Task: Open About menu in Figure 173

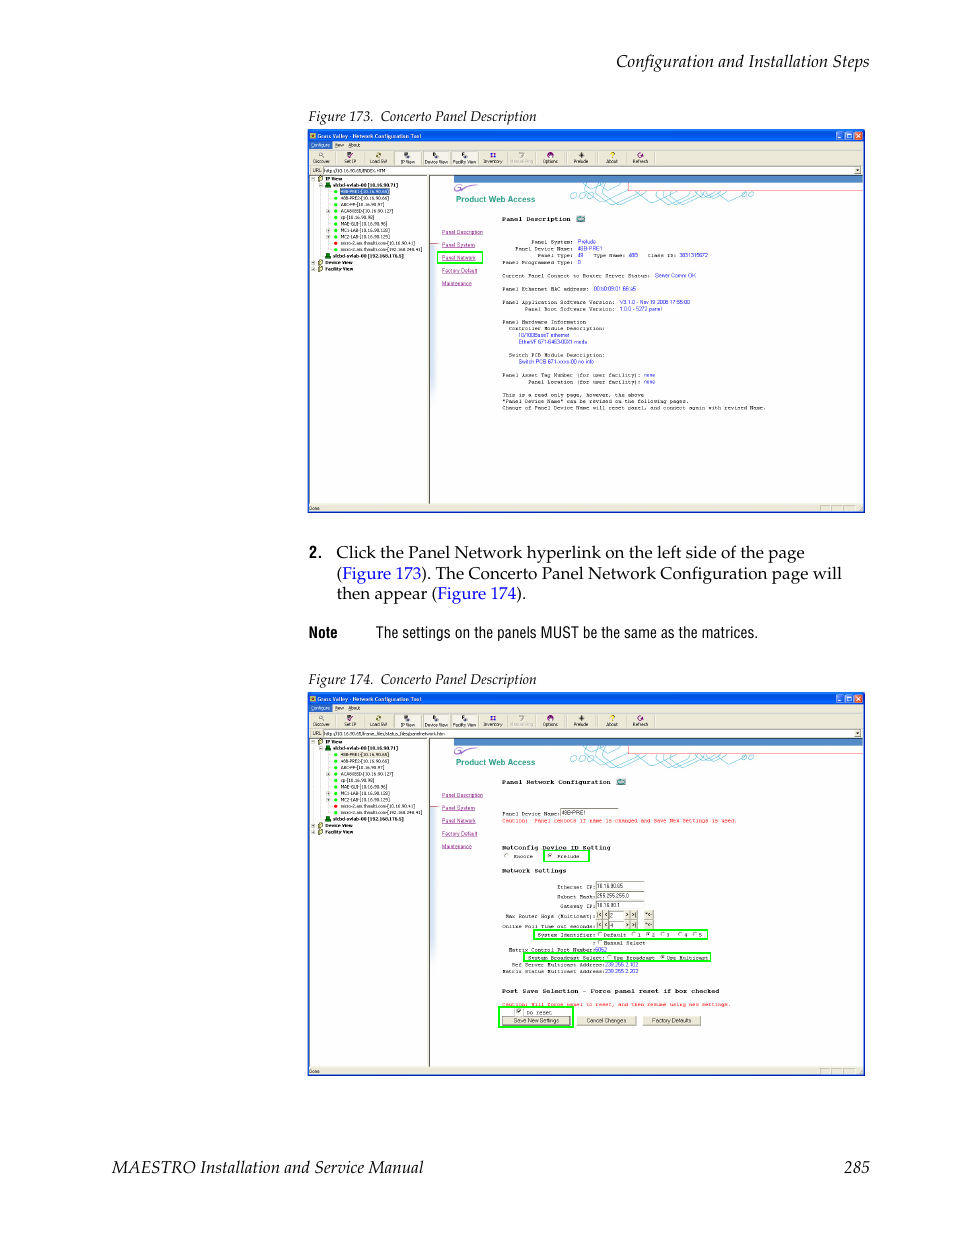Action: click(x=354, y=144)
